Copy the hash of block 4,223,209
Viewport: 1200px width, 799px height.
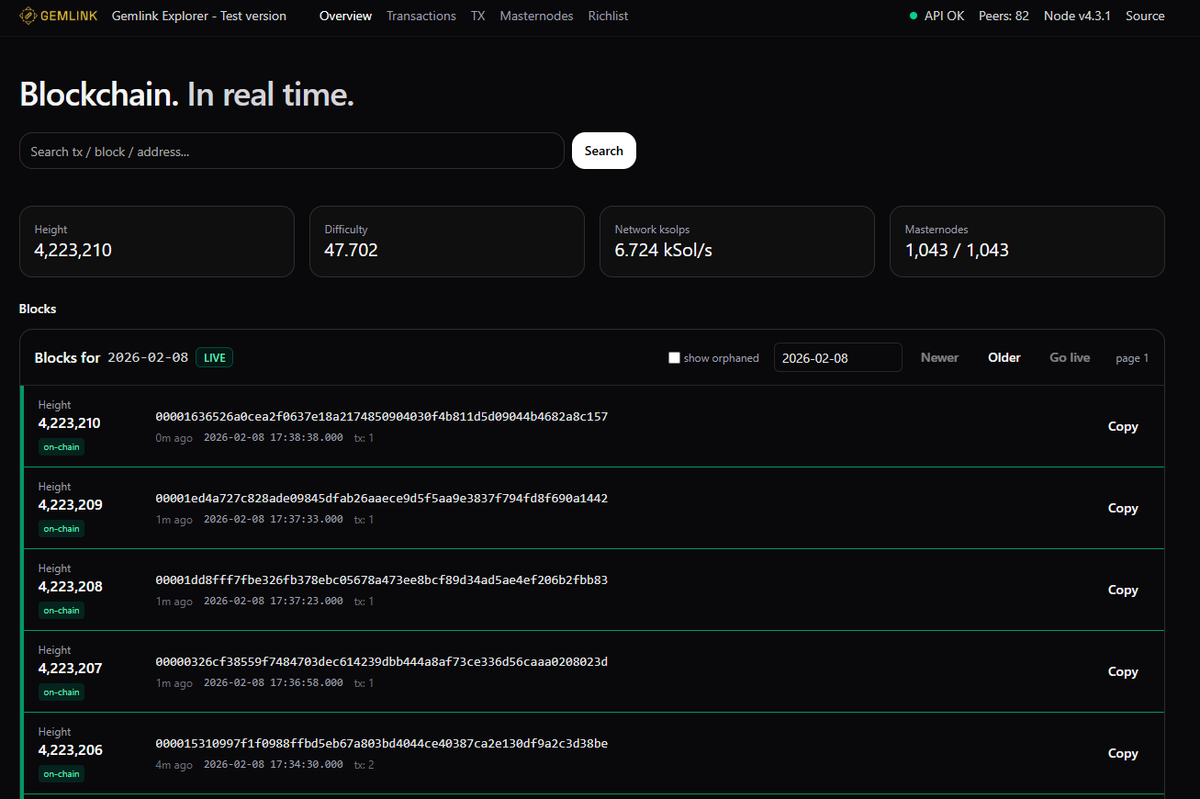1122,508
